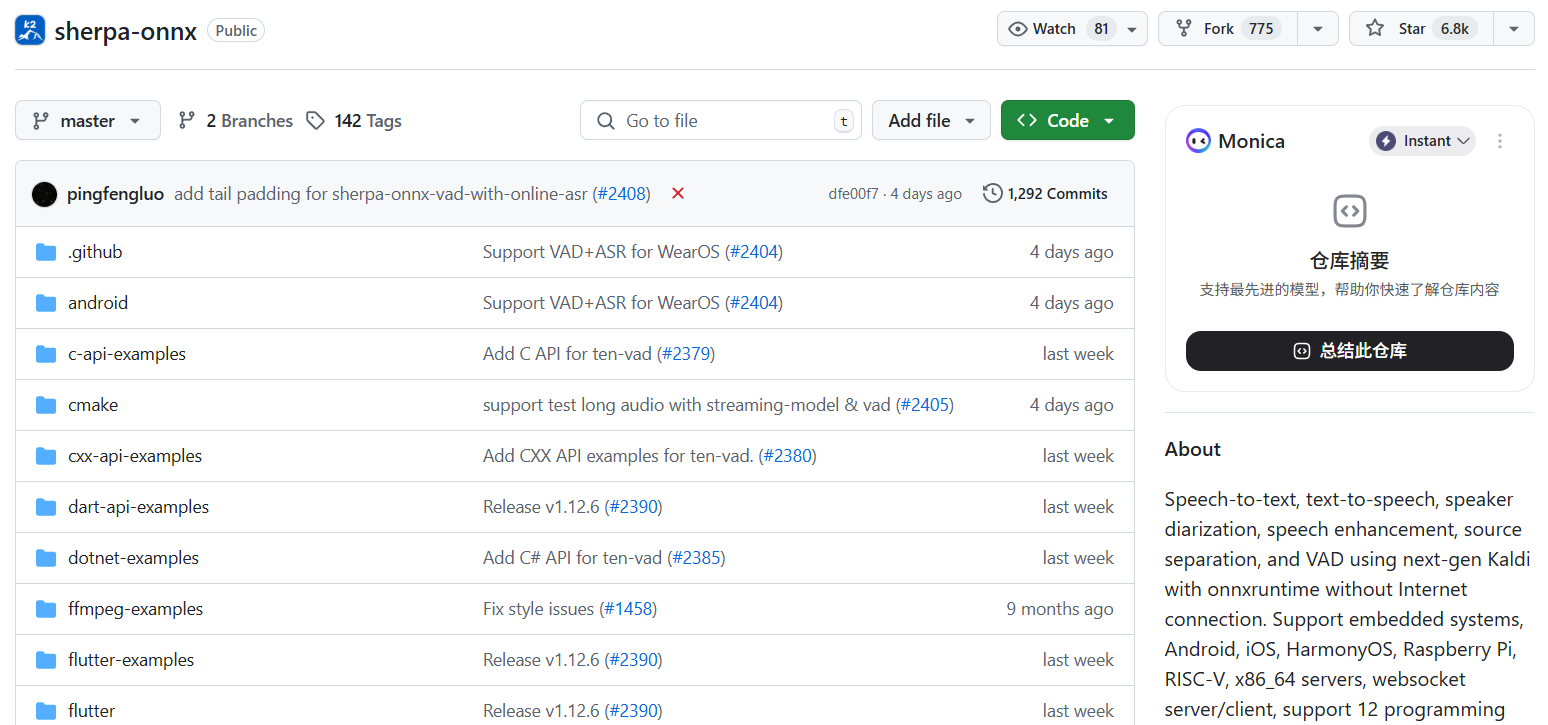Open pull request #2385 link
Screen dimensions: 1548x725
(697, 558)
